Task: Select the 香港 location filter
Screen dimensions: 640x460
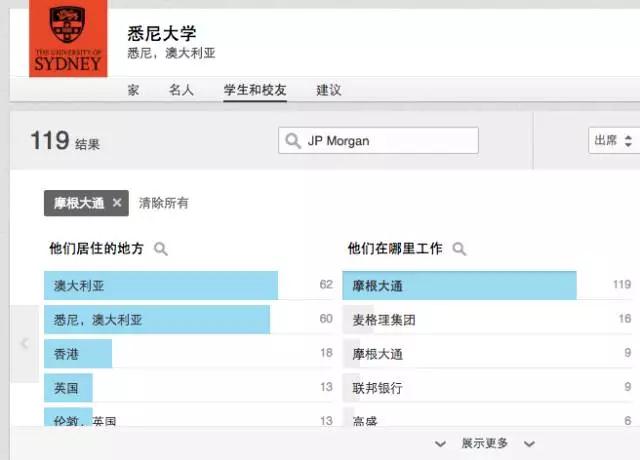Action: pyautogui.click(x=78, y=354)
